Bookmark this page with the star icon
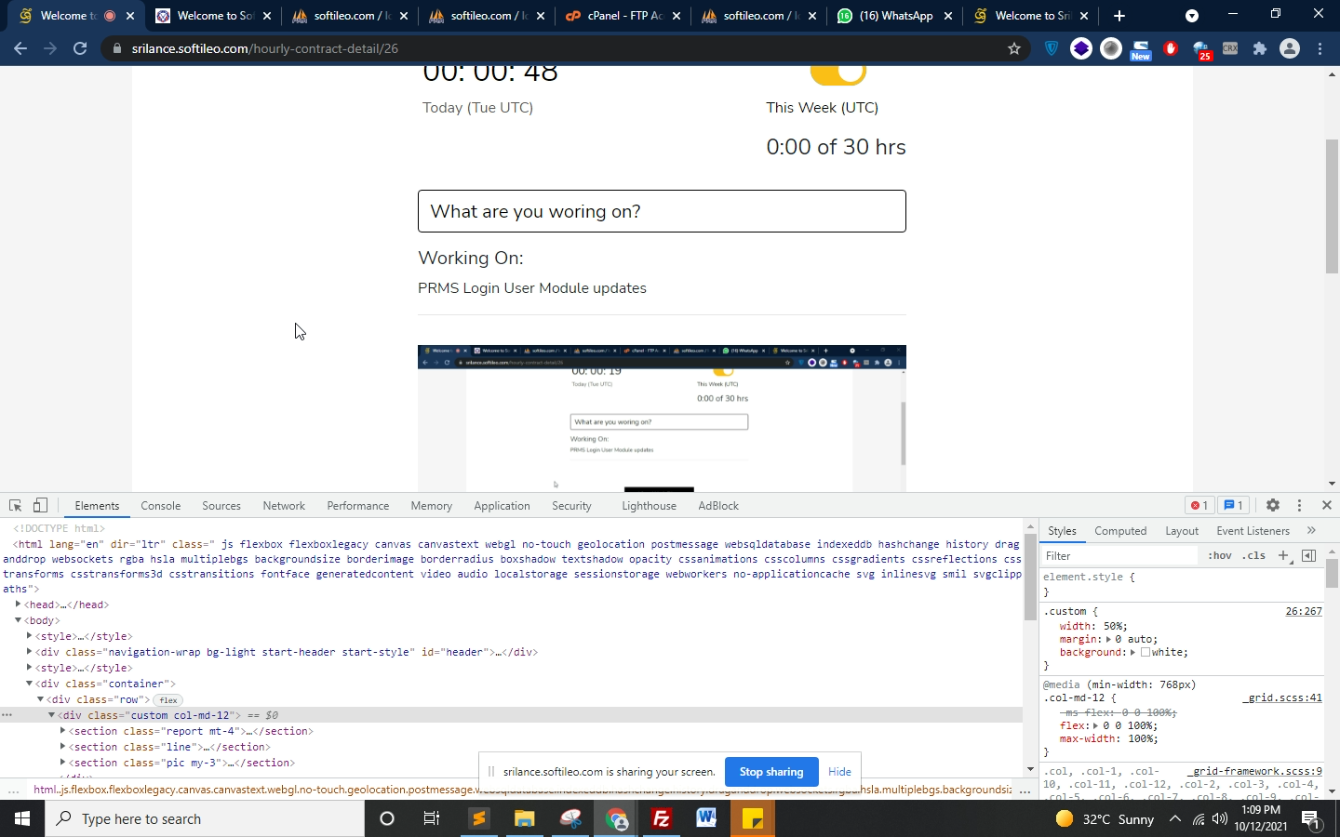 pyautogui.click(x=1014, y=48)
